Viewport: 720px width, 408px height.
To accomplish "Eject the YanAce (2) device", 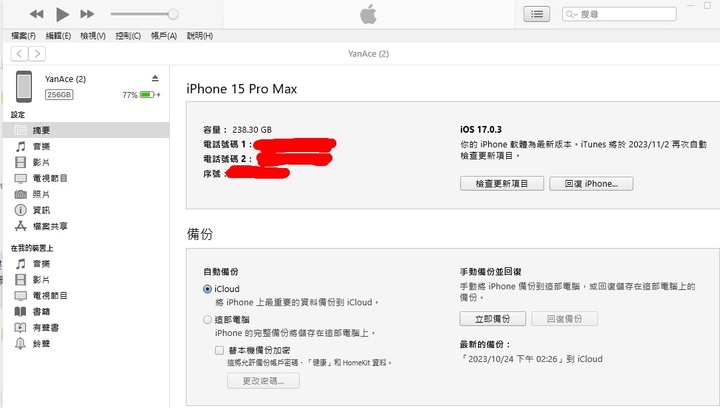I will coord(155,78).
